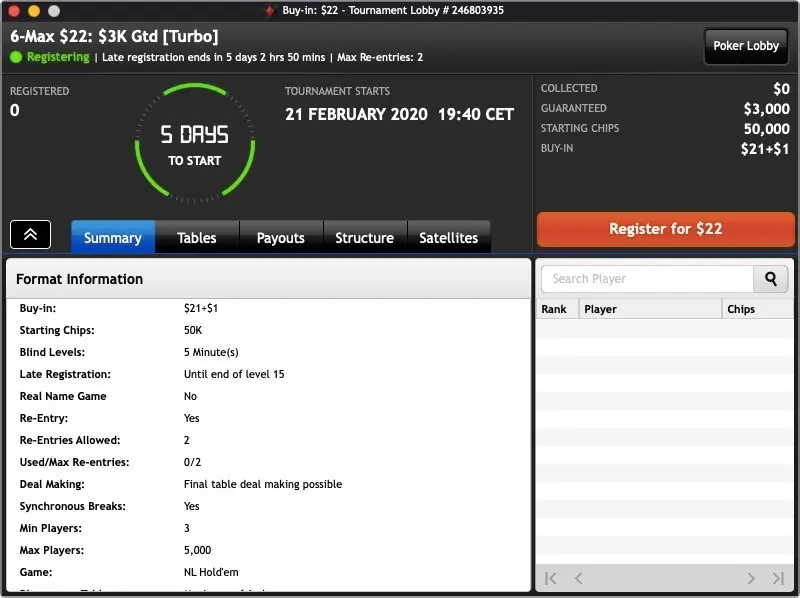
Task: Go to previous page of player rankings
Action: 578,578
